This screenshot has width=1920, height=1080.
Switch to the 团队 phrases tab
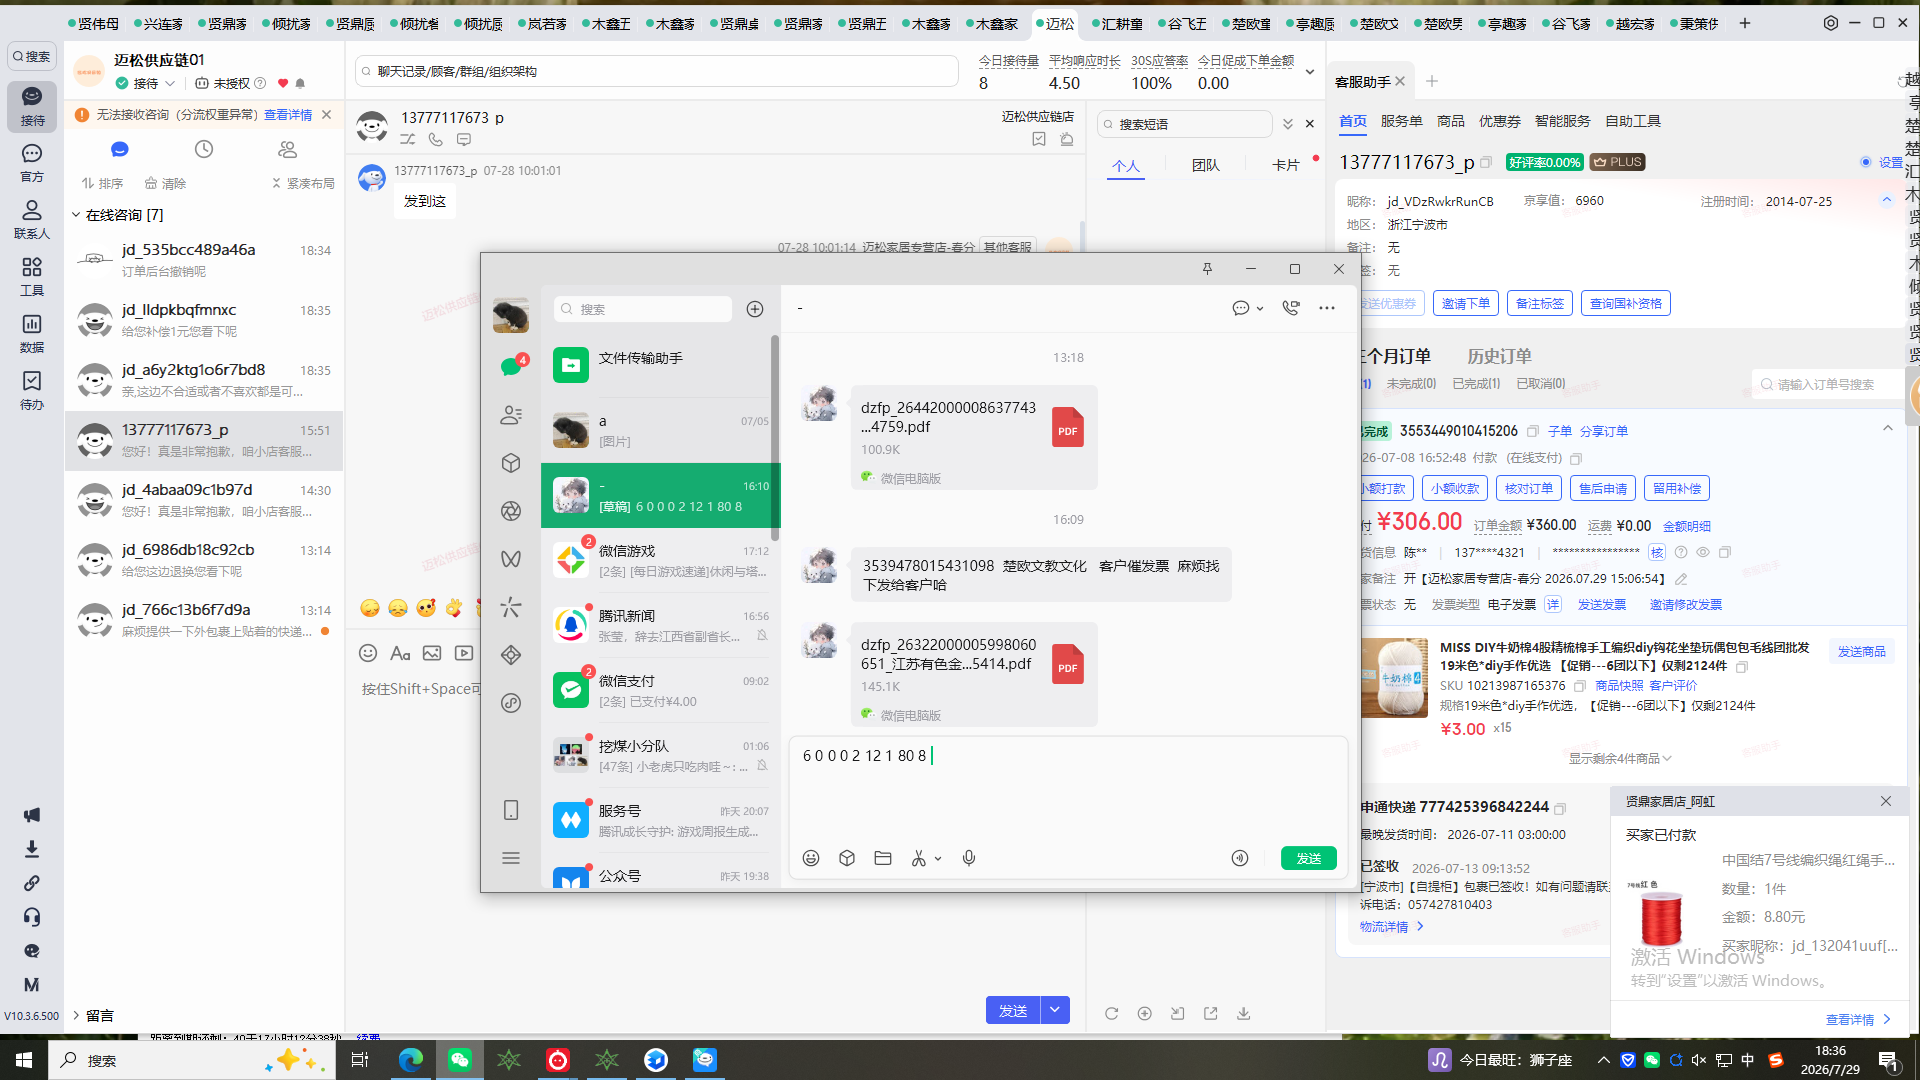tap(1206, 166)
